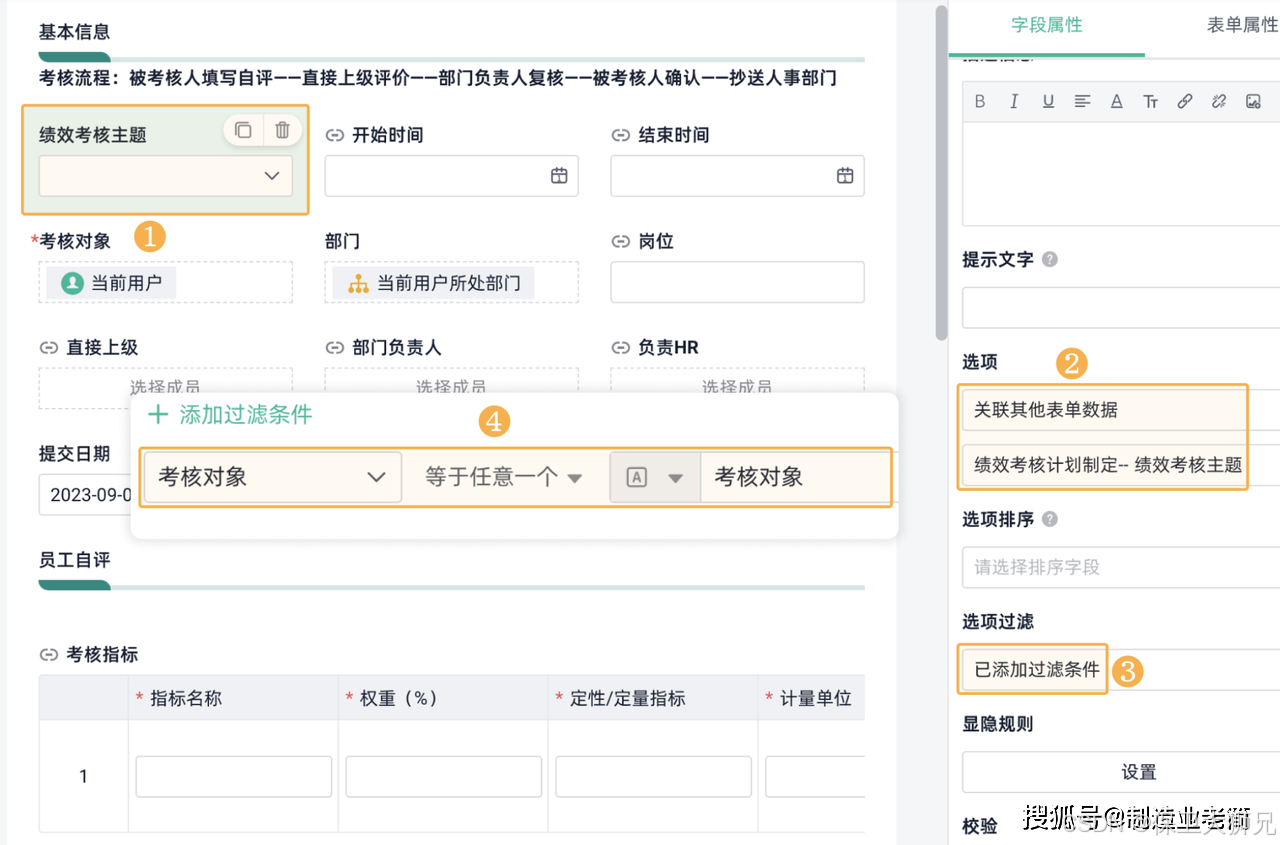
Task: Insert a hyperlink in the description editor
Action: [x=1185, y=101]
